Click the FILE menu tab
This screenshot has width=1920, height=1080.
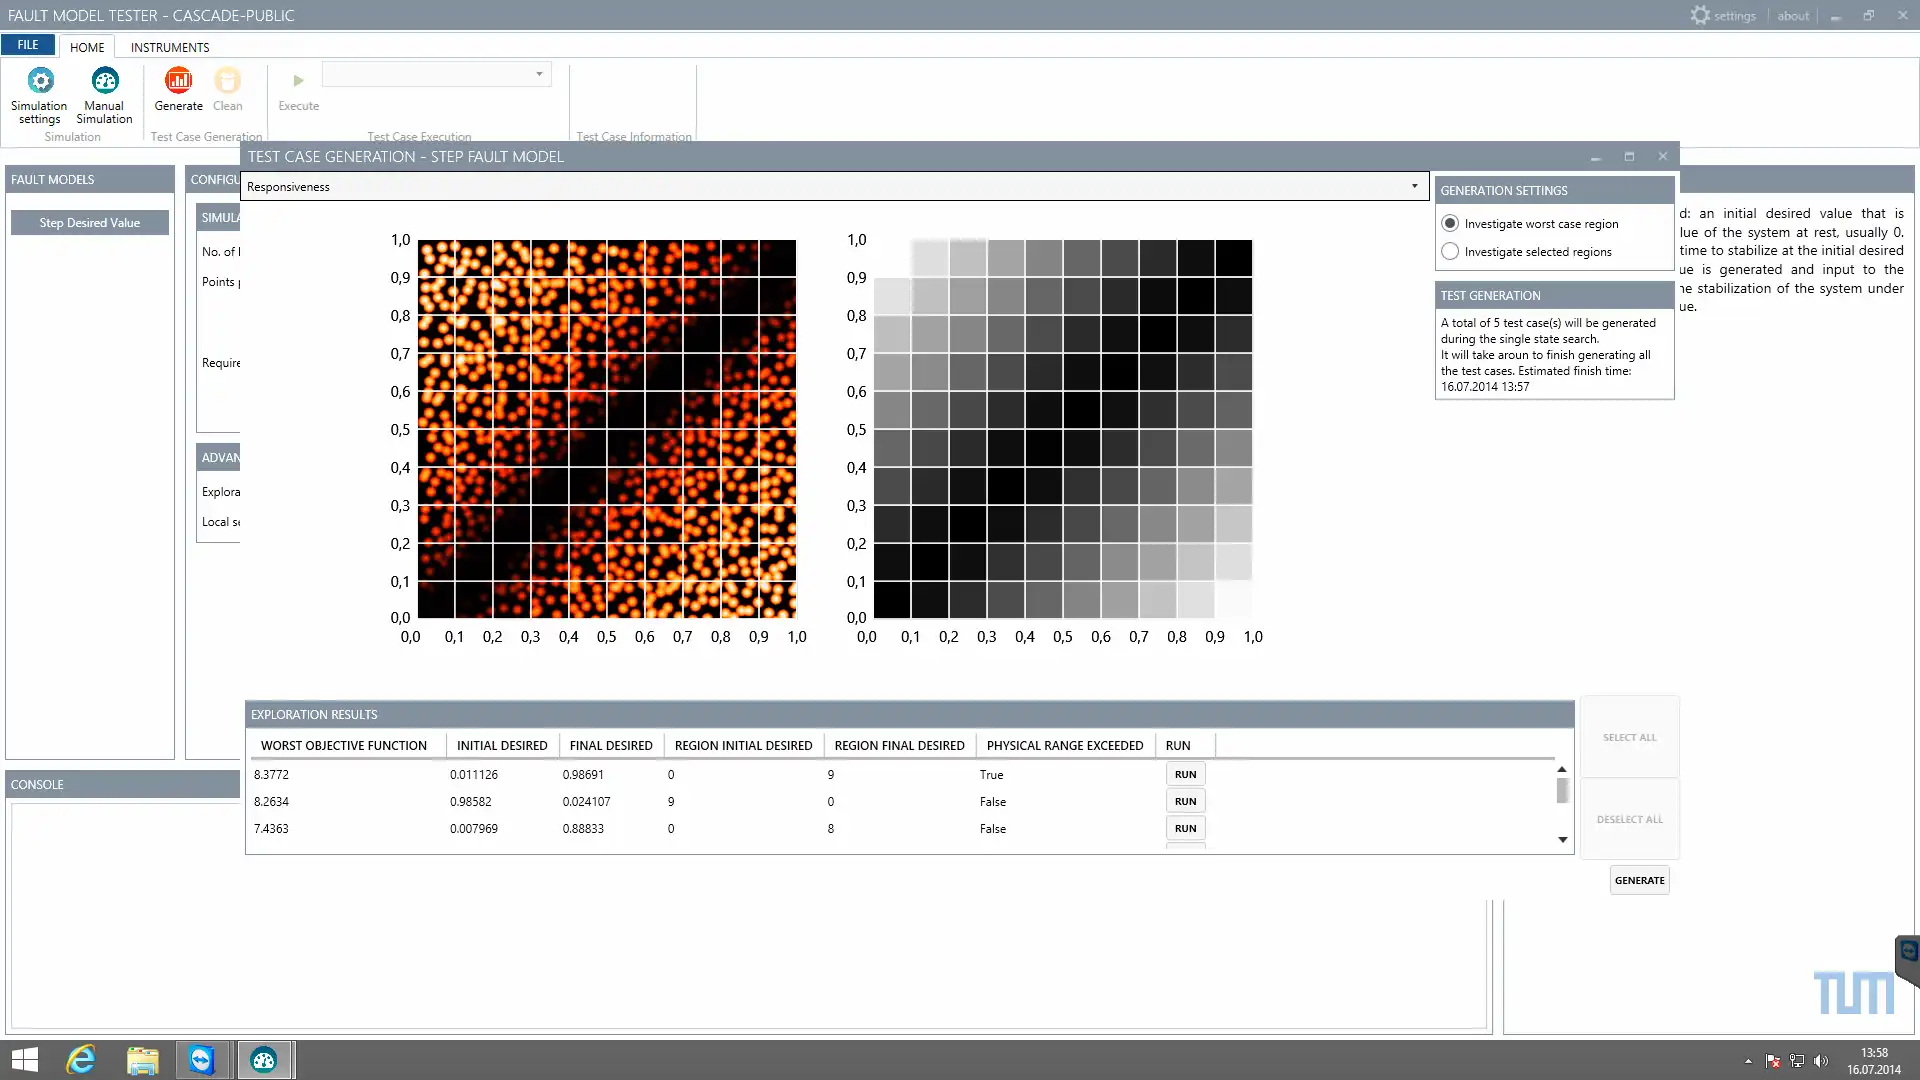(26, 46)
